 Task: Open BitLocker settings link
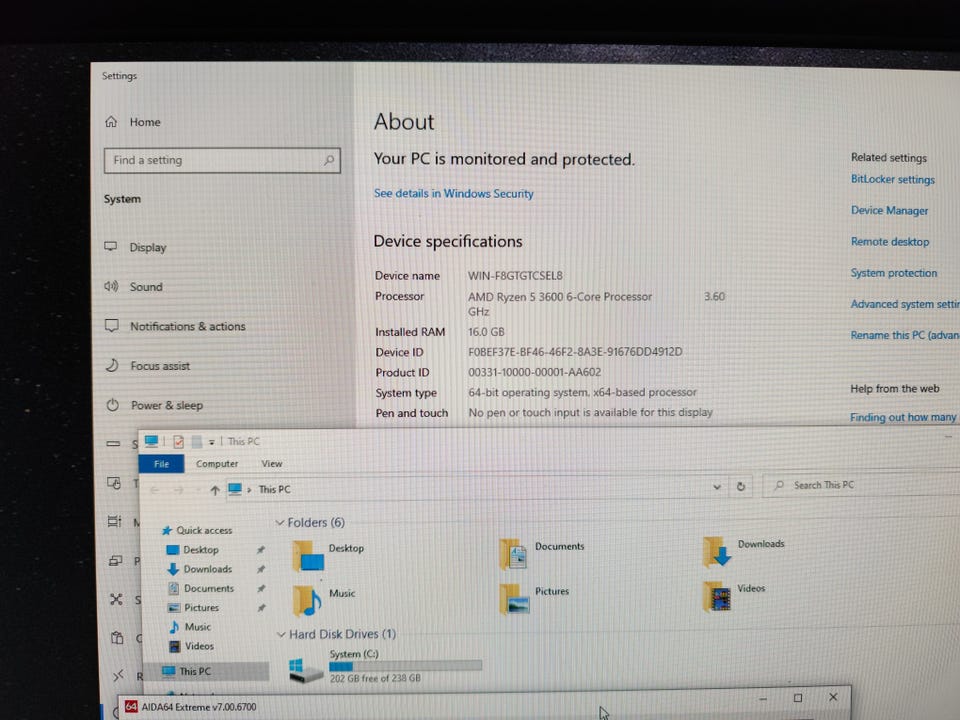click(893, 179)
